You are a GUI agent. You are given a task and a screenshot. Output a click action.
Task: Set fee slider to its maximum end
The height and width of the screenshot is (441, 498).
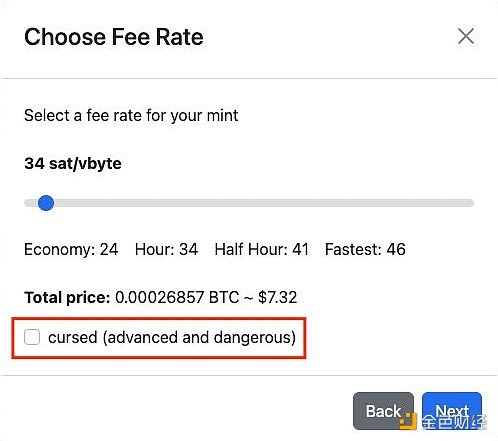[470, 203]
